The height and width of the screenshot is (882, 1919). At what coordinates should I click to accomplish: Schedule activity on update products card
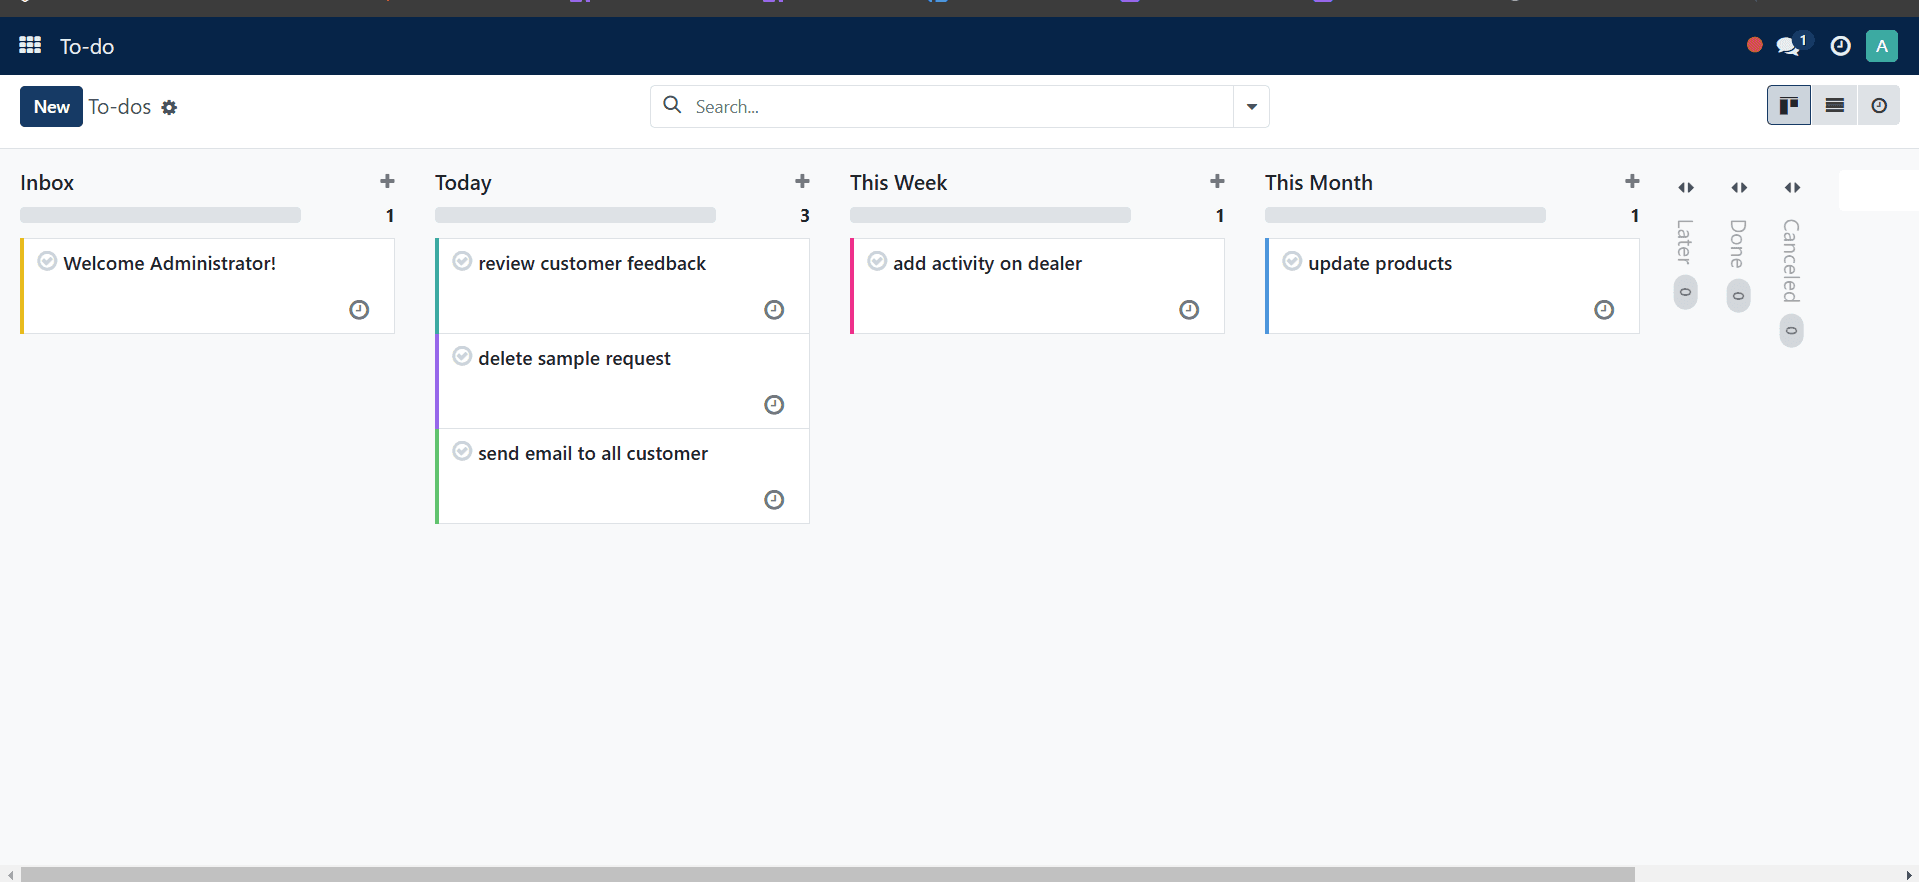click(1604, 310)
